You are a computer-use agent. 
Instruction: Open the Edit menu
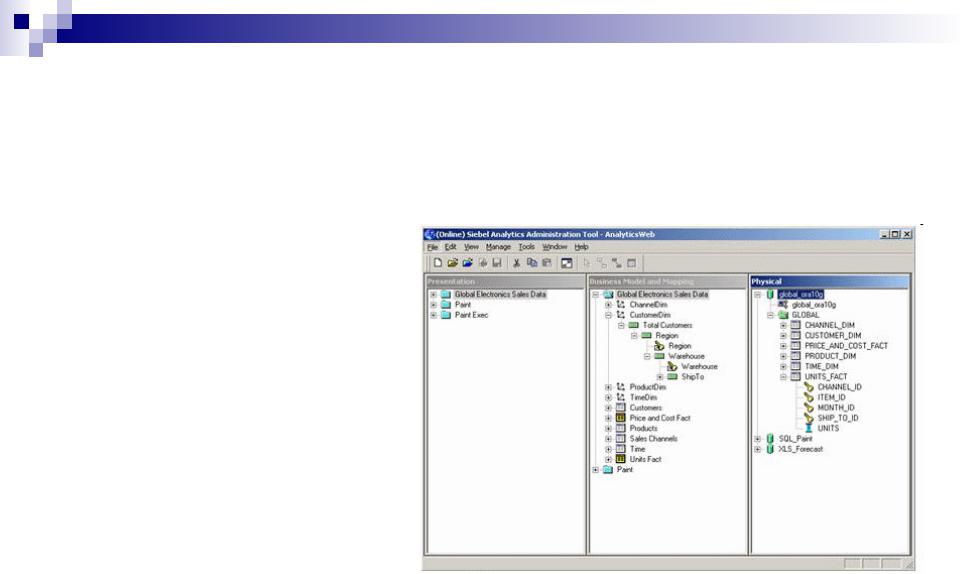tap(451, 247)
